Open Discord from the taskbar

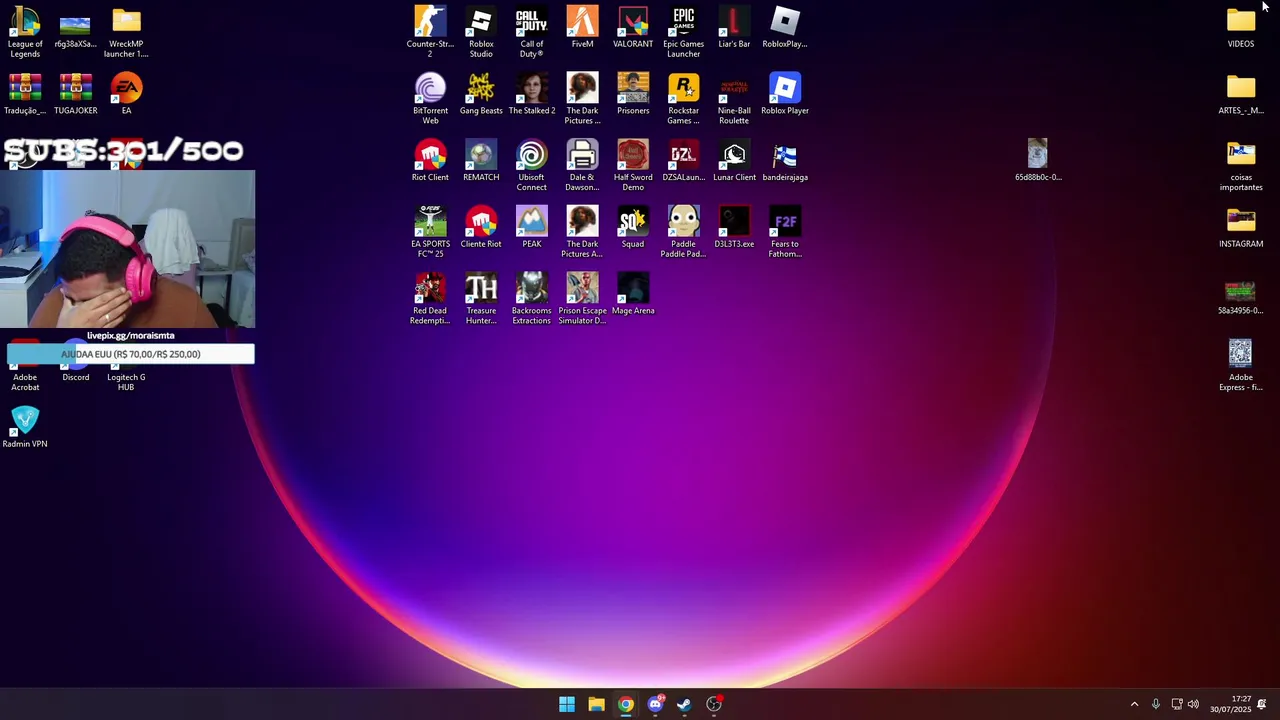655,704
